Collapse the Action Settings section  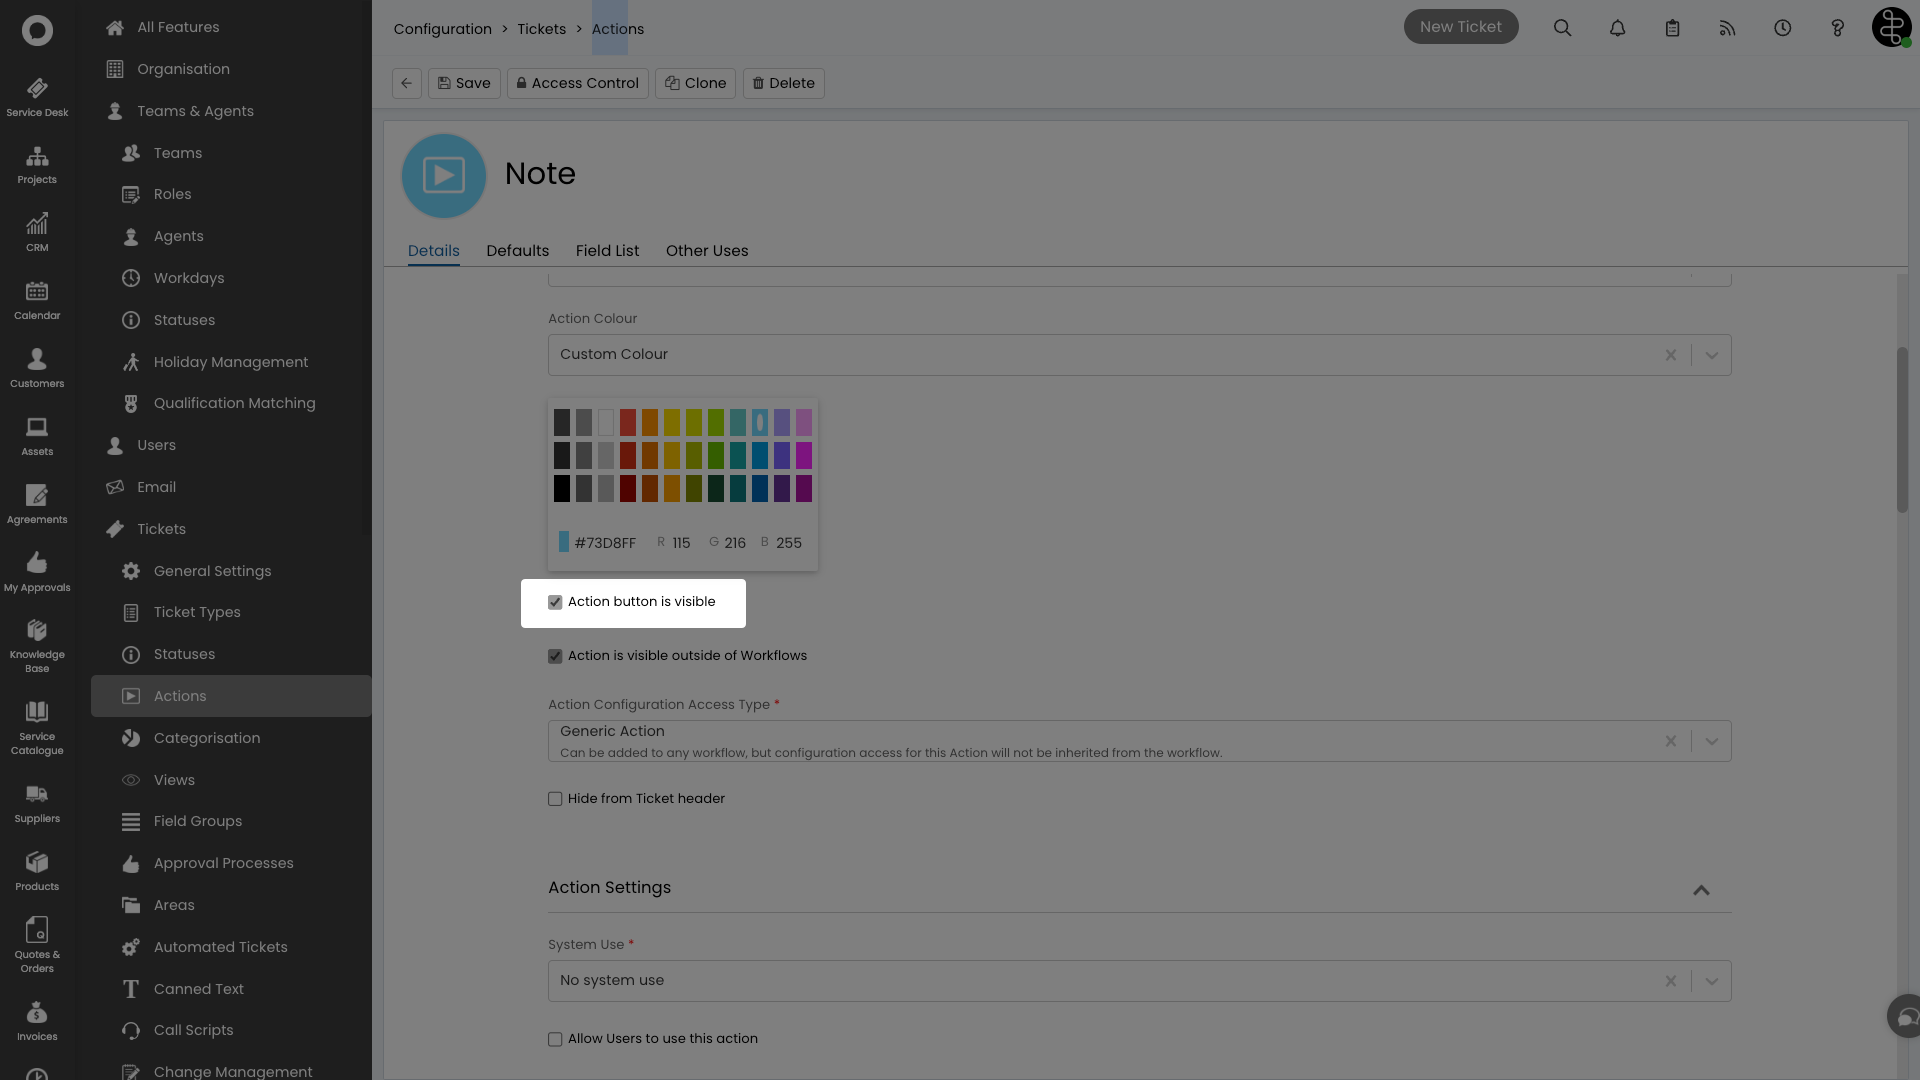click(1701, 890)
